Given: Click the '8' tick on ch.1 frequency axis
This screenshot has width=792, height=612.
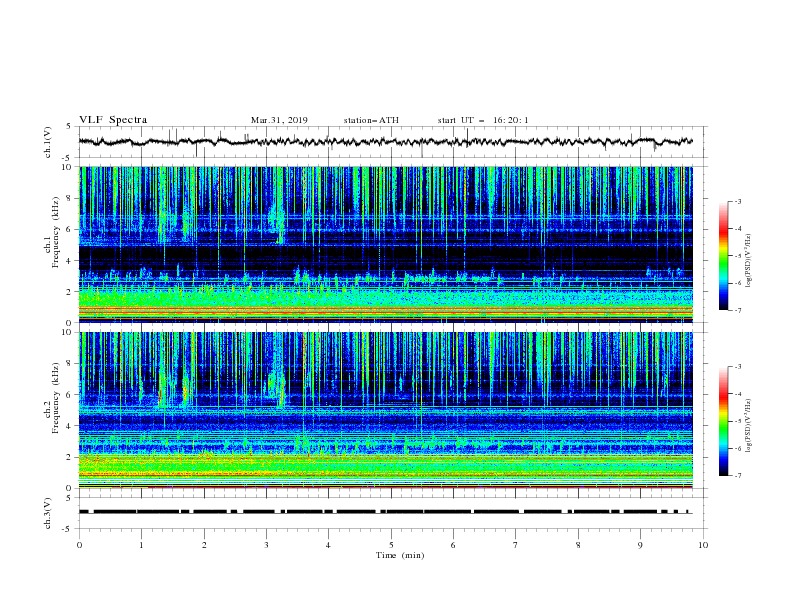Looking at the screenshot, I should click(x=69, y=198).
